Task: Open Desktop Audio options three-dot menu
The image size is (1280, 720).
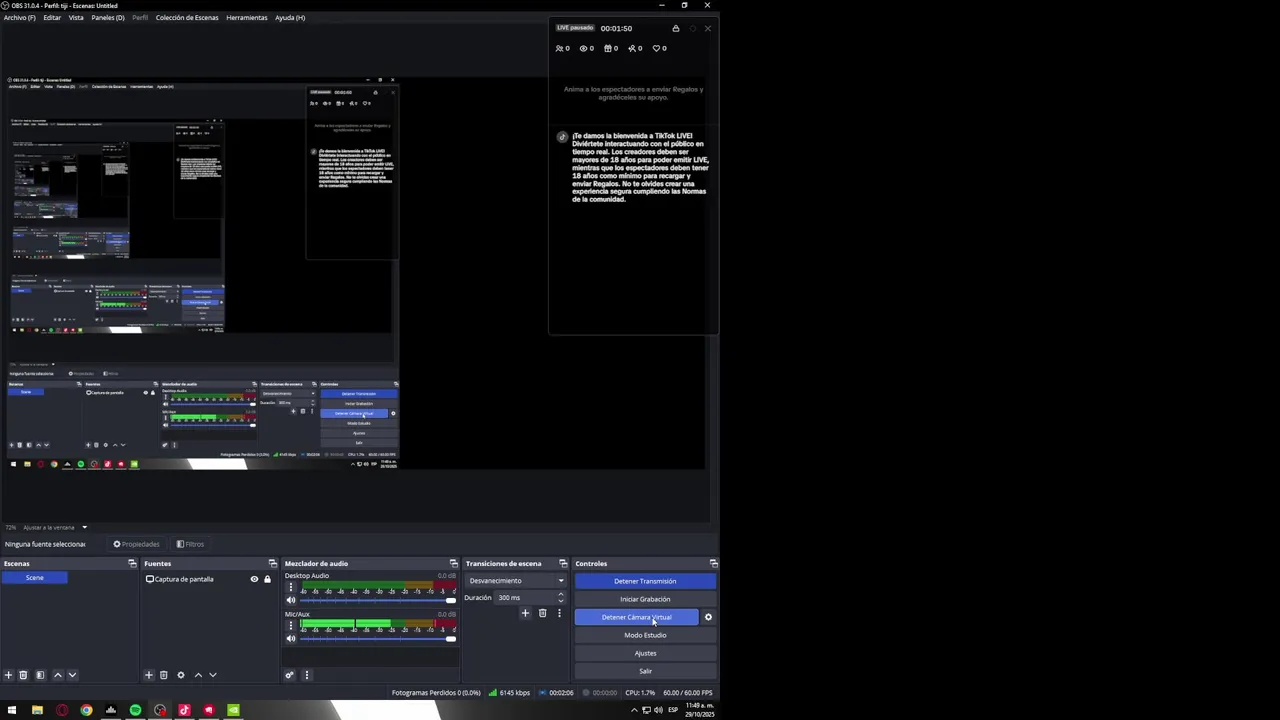Action: (291, 588)
